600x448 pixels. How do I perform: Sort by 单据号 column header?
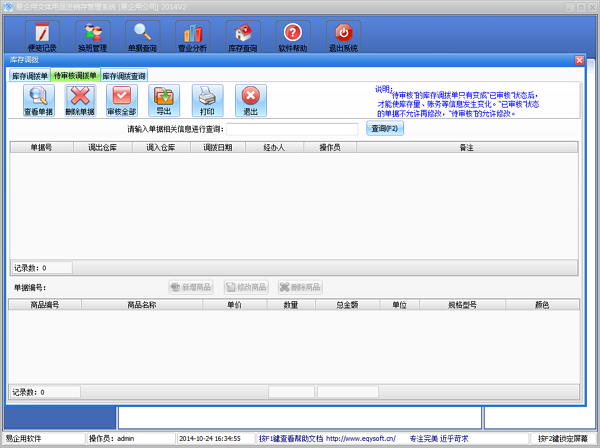point(41,147)
